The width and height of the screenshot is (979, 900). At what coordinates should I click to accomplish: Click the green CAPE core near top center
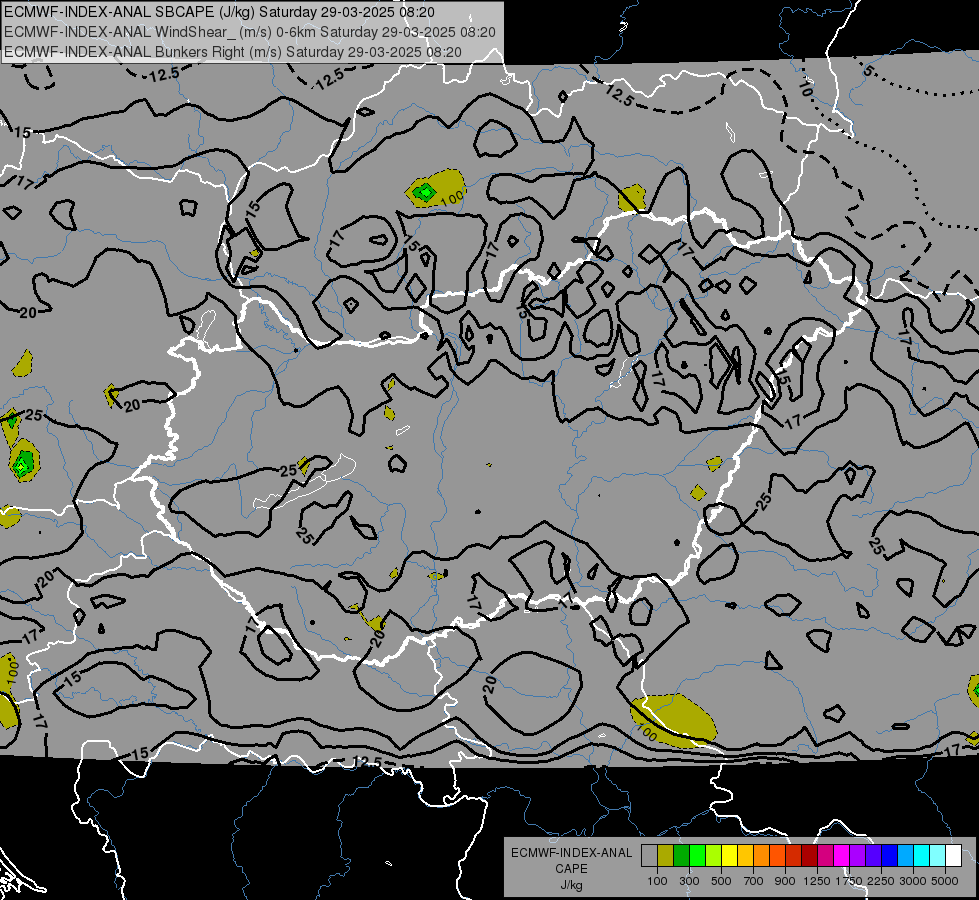[425, 192]
